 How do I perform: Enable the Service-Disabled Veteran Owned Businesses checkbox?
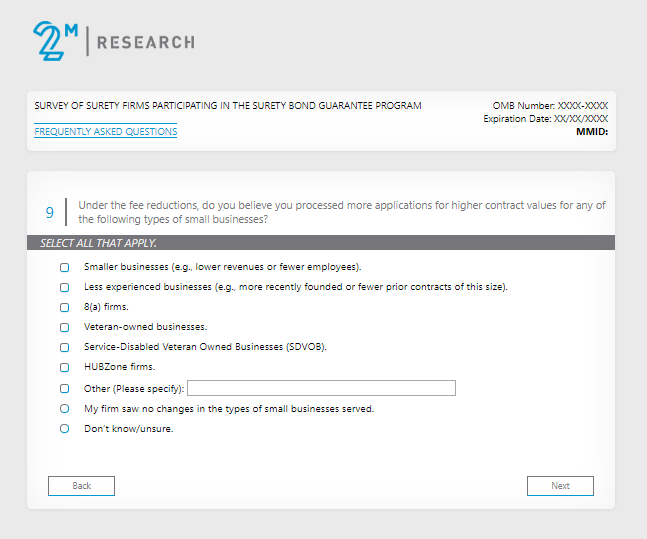[65, 347]
